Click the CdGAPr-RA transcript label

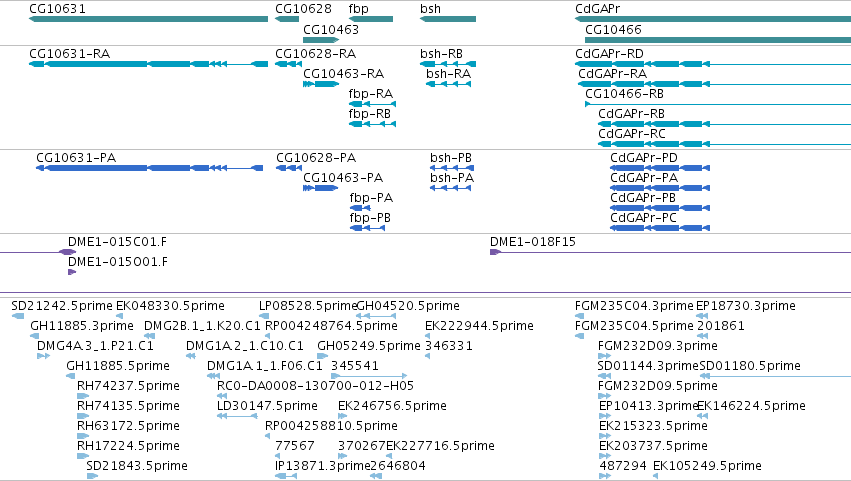[612, 74]
